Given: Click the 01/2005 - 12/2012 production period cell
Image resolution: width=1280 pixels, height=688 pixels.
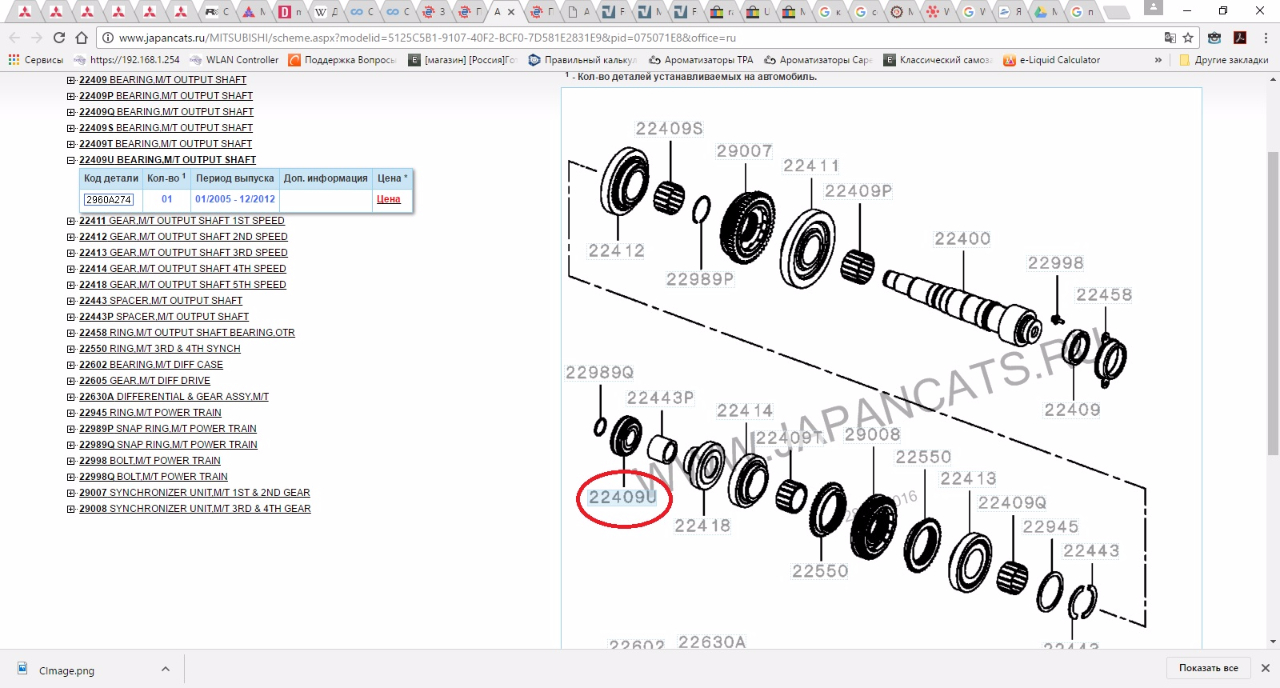Looking at the screenshot, I should click(235, 199).
